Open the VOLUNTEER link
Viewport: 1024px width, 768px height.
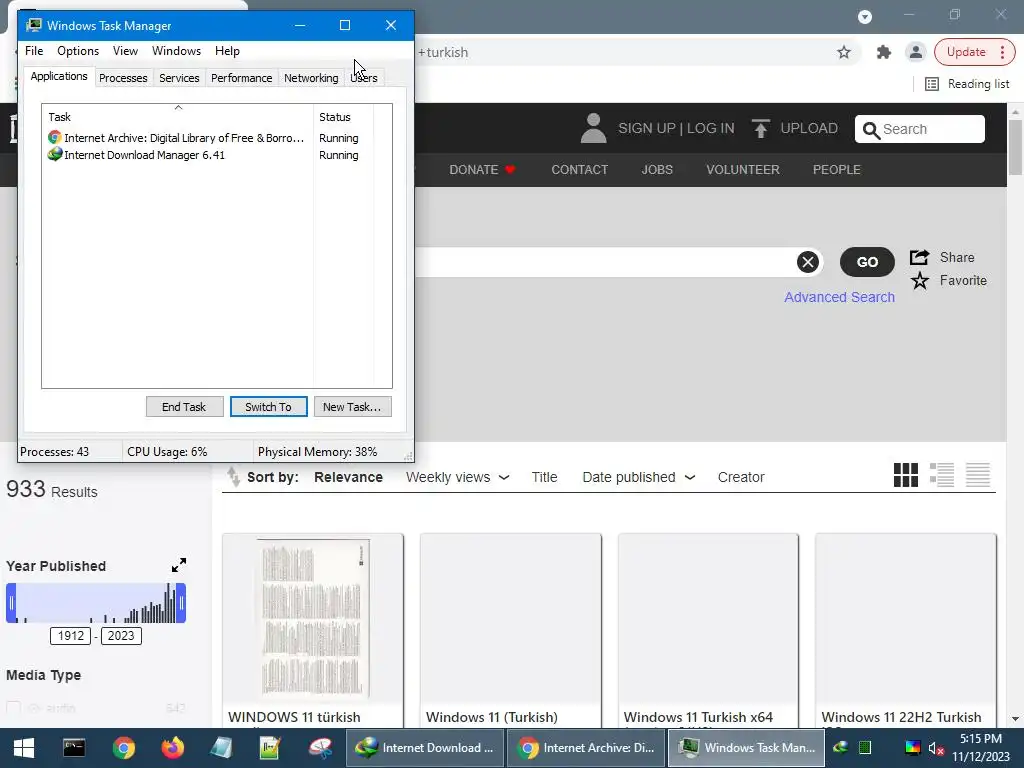click(x=743, y=170)
